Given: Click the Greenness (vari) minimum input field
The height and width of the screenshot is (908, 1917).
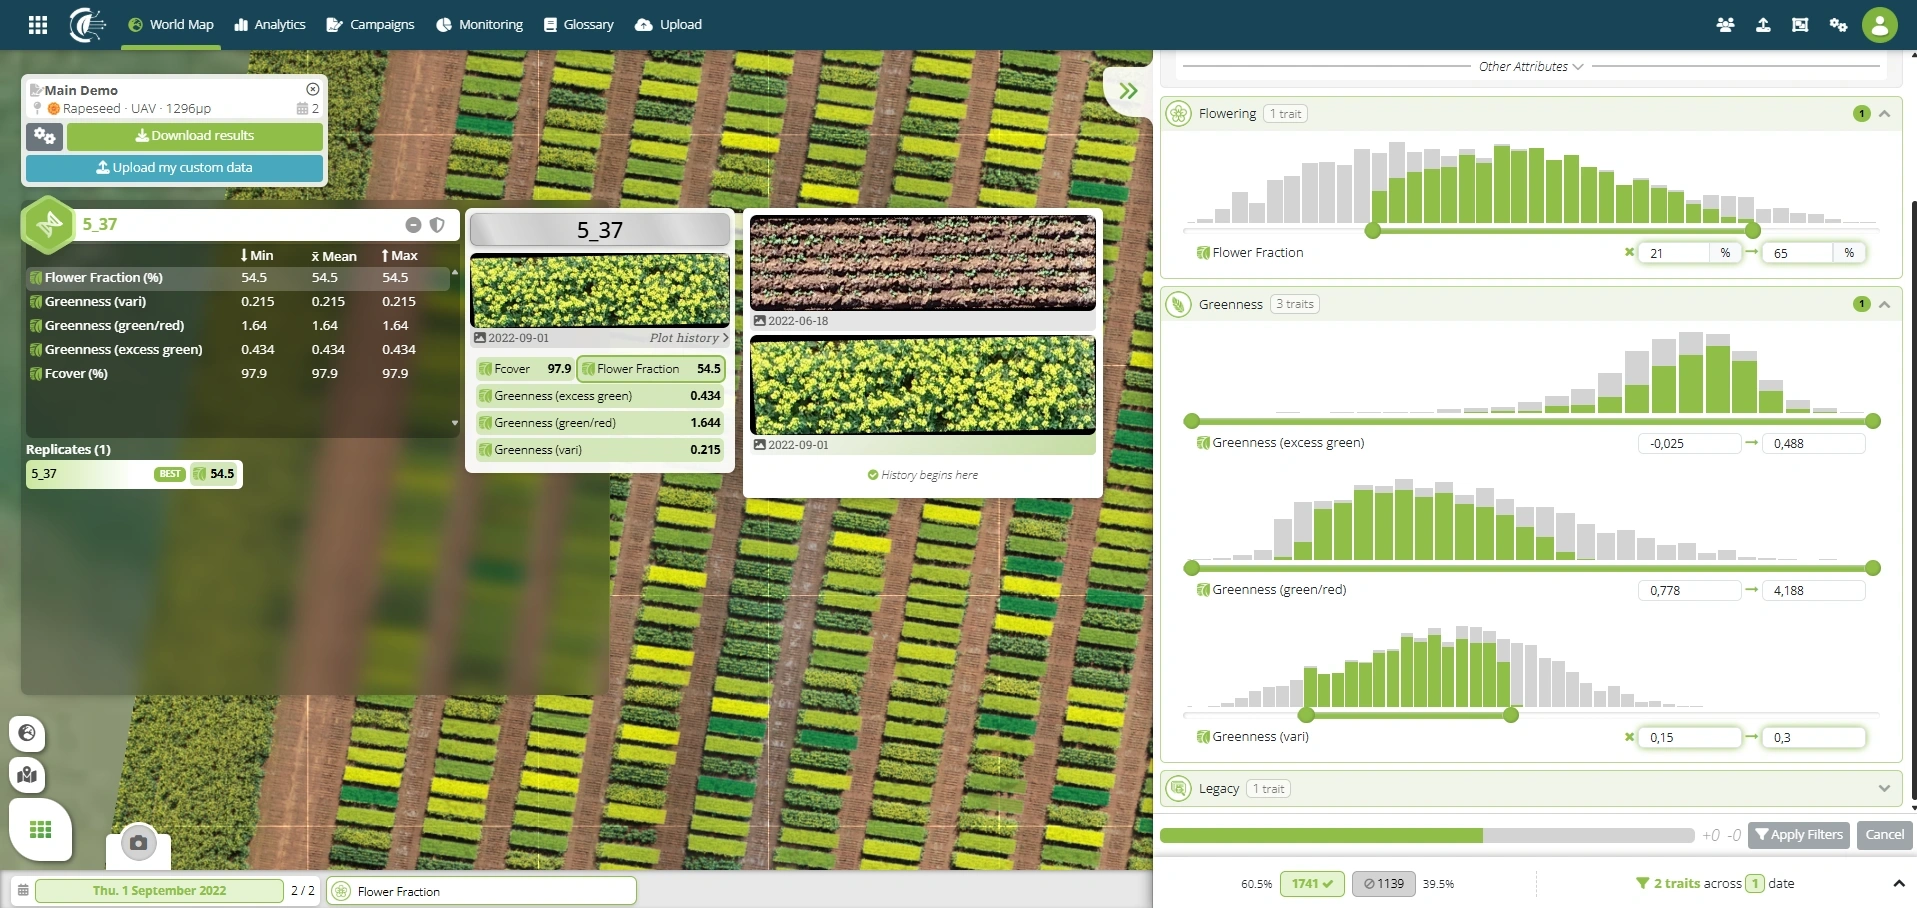Looking at the screenshot, I should point(1689,737).
